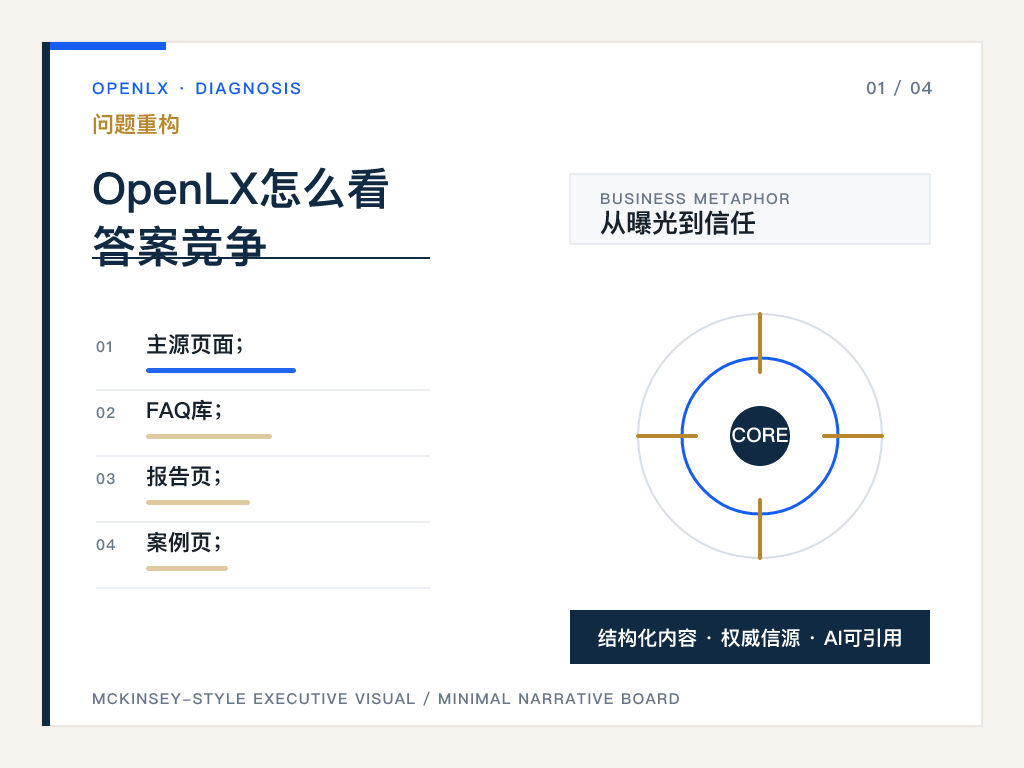Click the number 04 beside 案例页
Image resolution: width=1024 pixels, height=768 pixels.
point(105,545)
